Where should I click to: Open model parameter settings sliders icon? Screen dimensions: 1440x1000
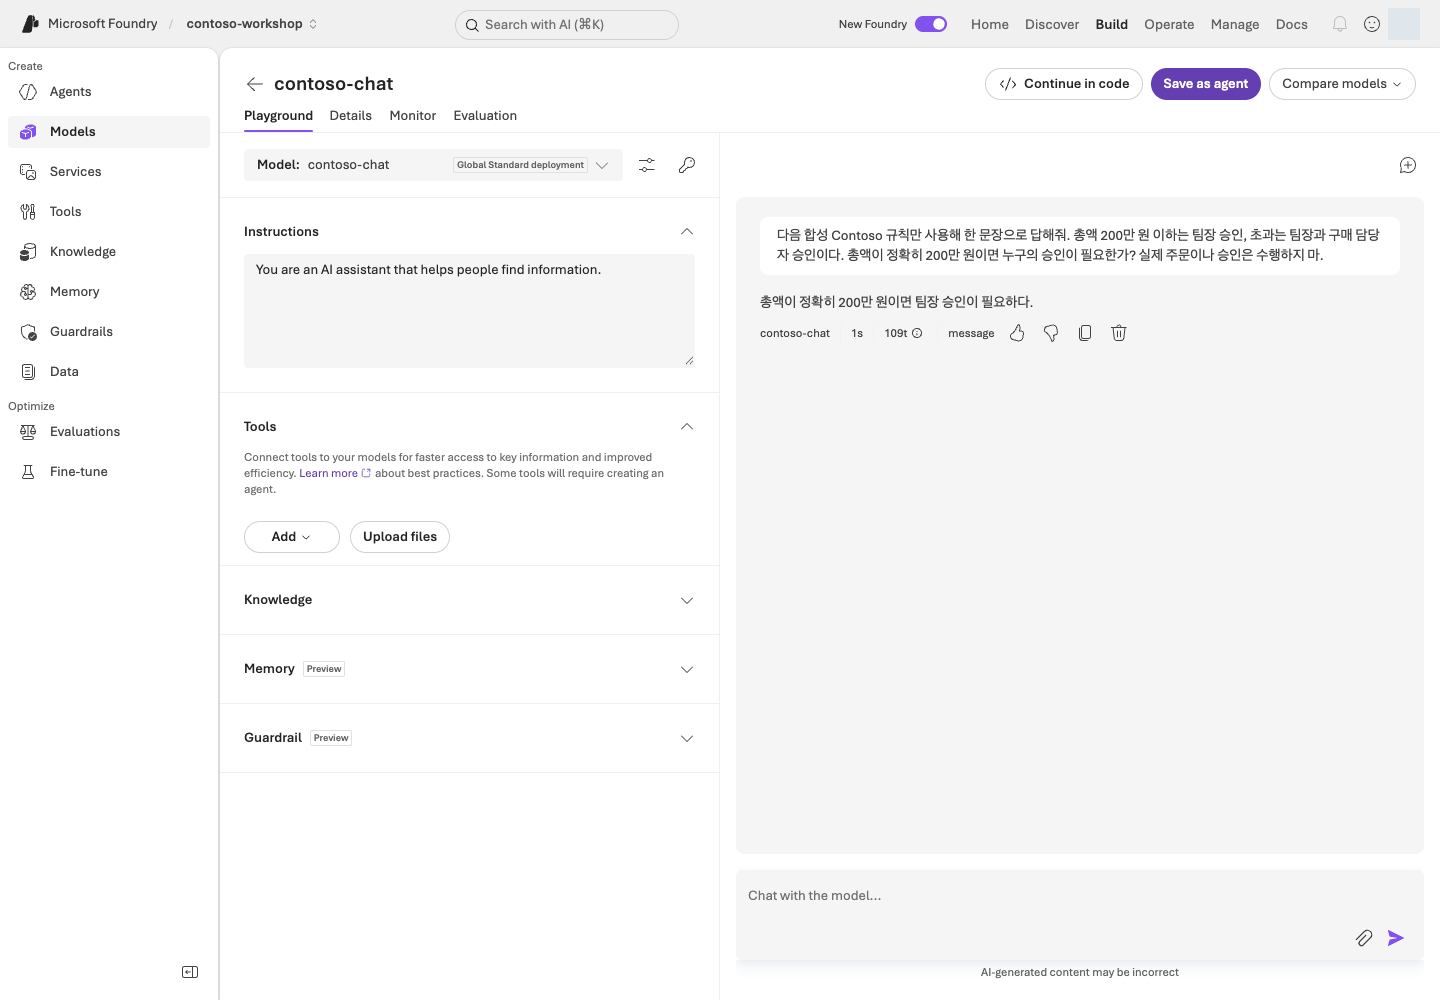point(647,165)
